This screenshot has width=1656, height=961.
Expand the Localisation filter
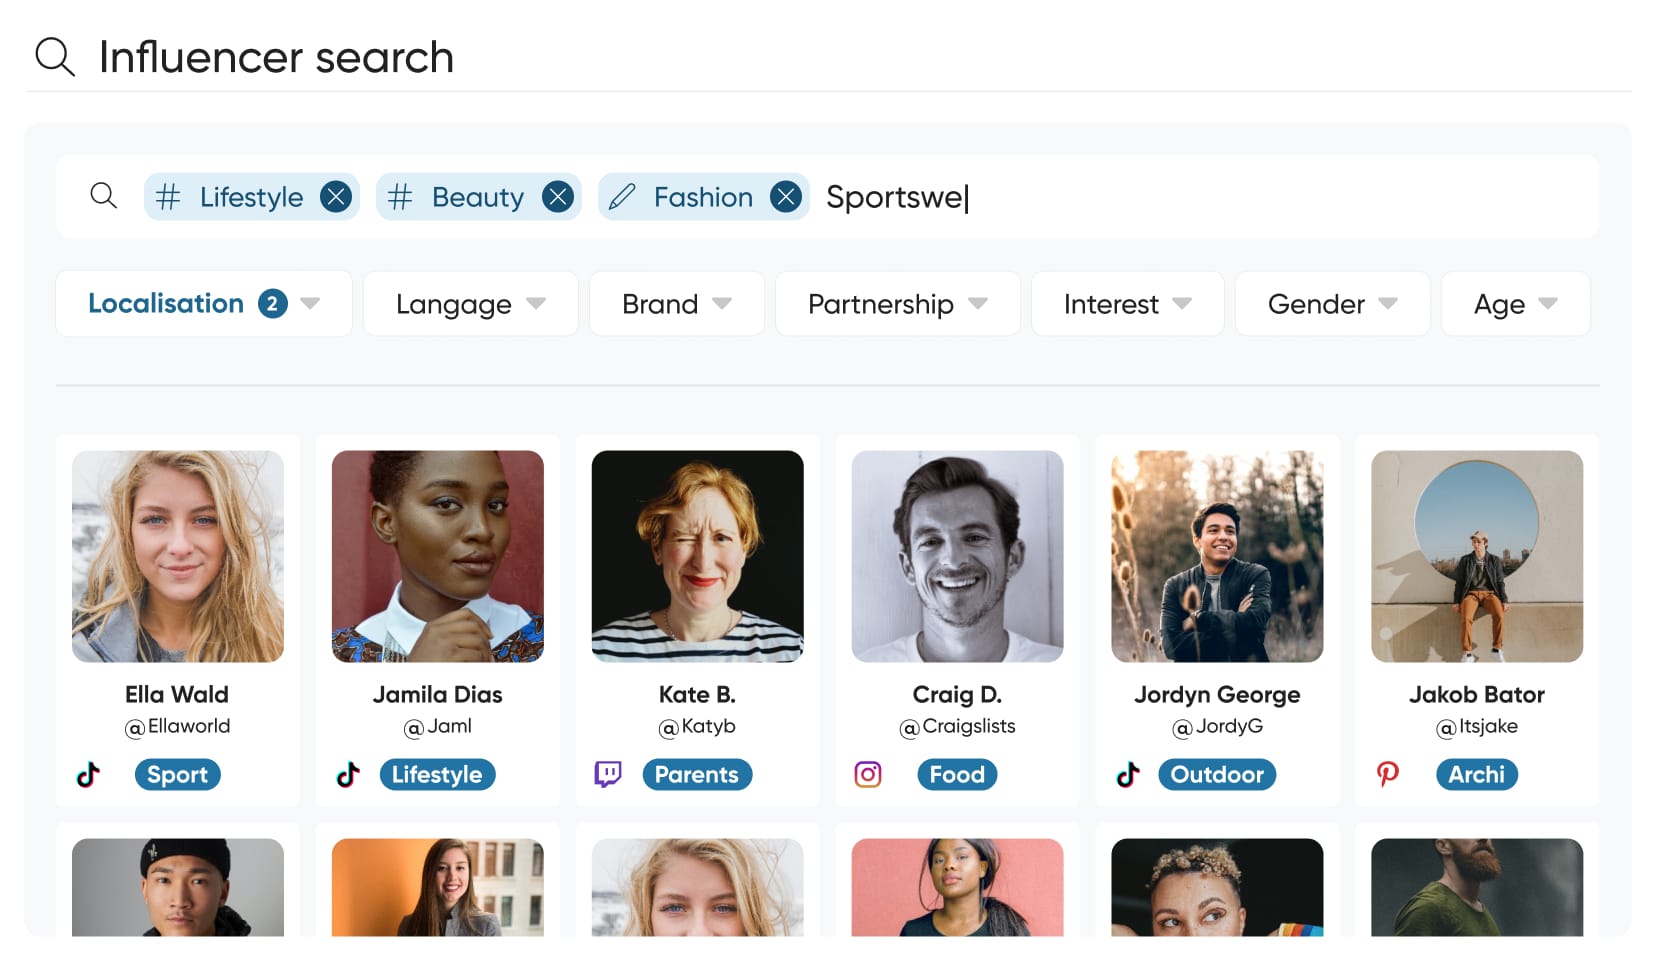tap(203, 304)
